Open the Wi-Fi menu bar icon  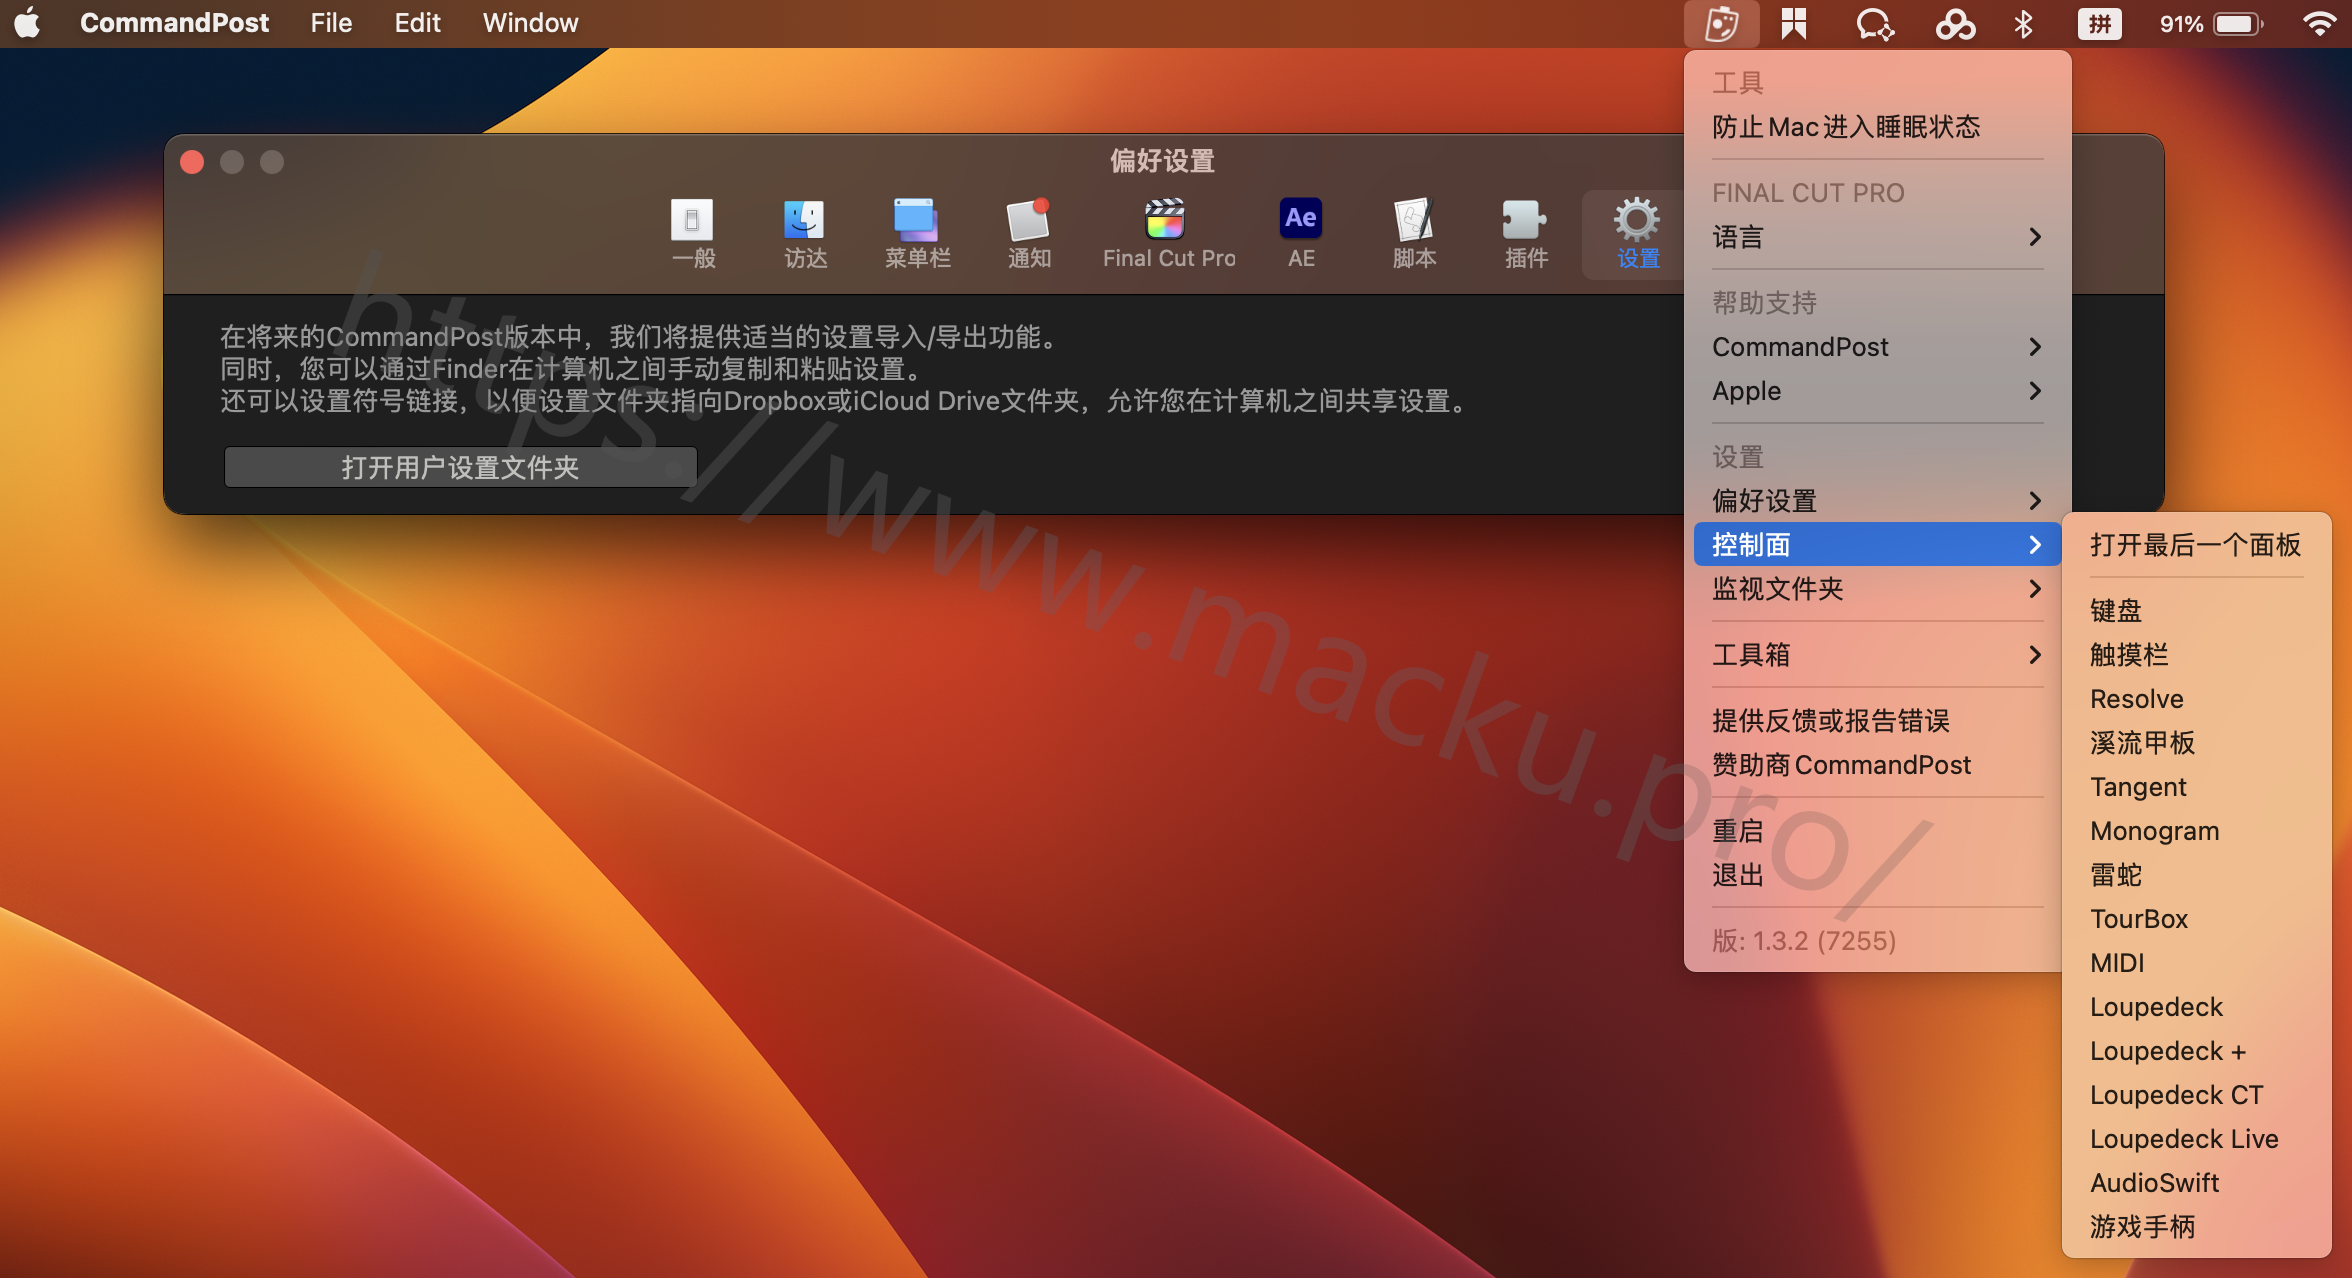click(x=2320, y=24)
